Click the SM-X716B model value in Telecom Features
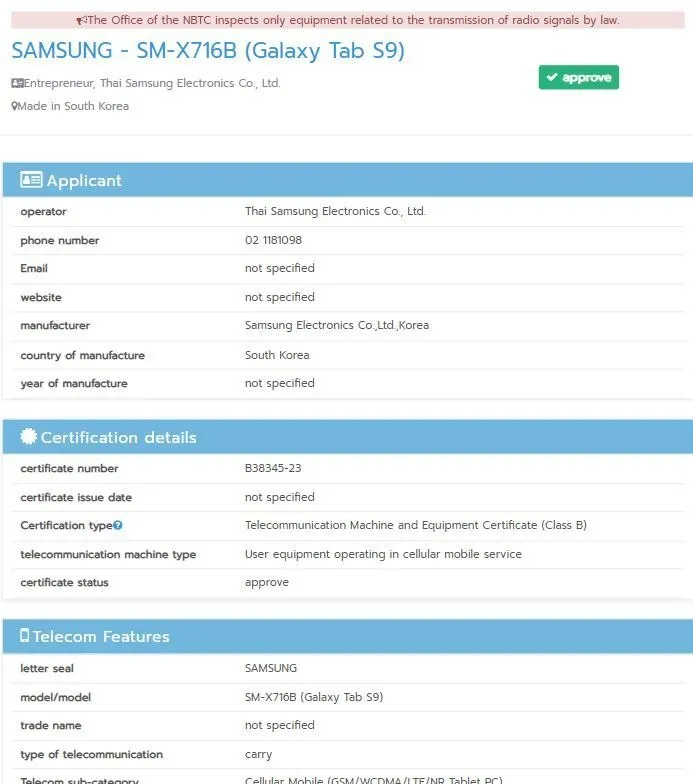The image size is (693, 784). [x=313, y=697]
